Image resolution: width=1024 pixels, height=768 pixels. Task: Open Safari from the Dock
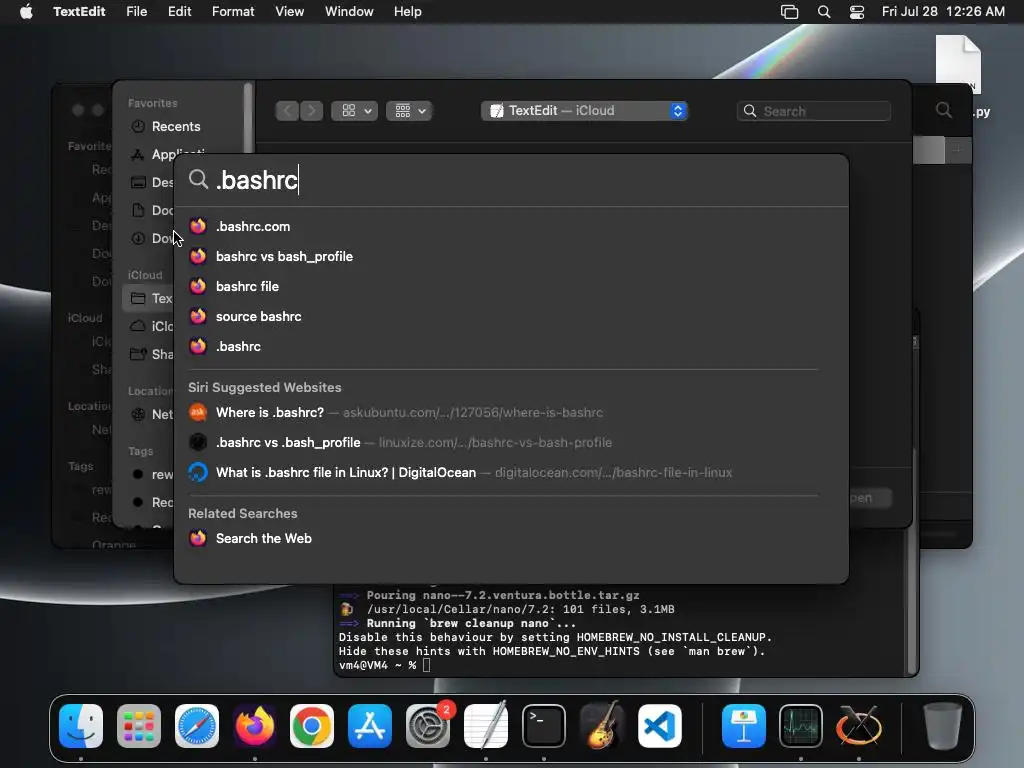(x=197, y=726)
